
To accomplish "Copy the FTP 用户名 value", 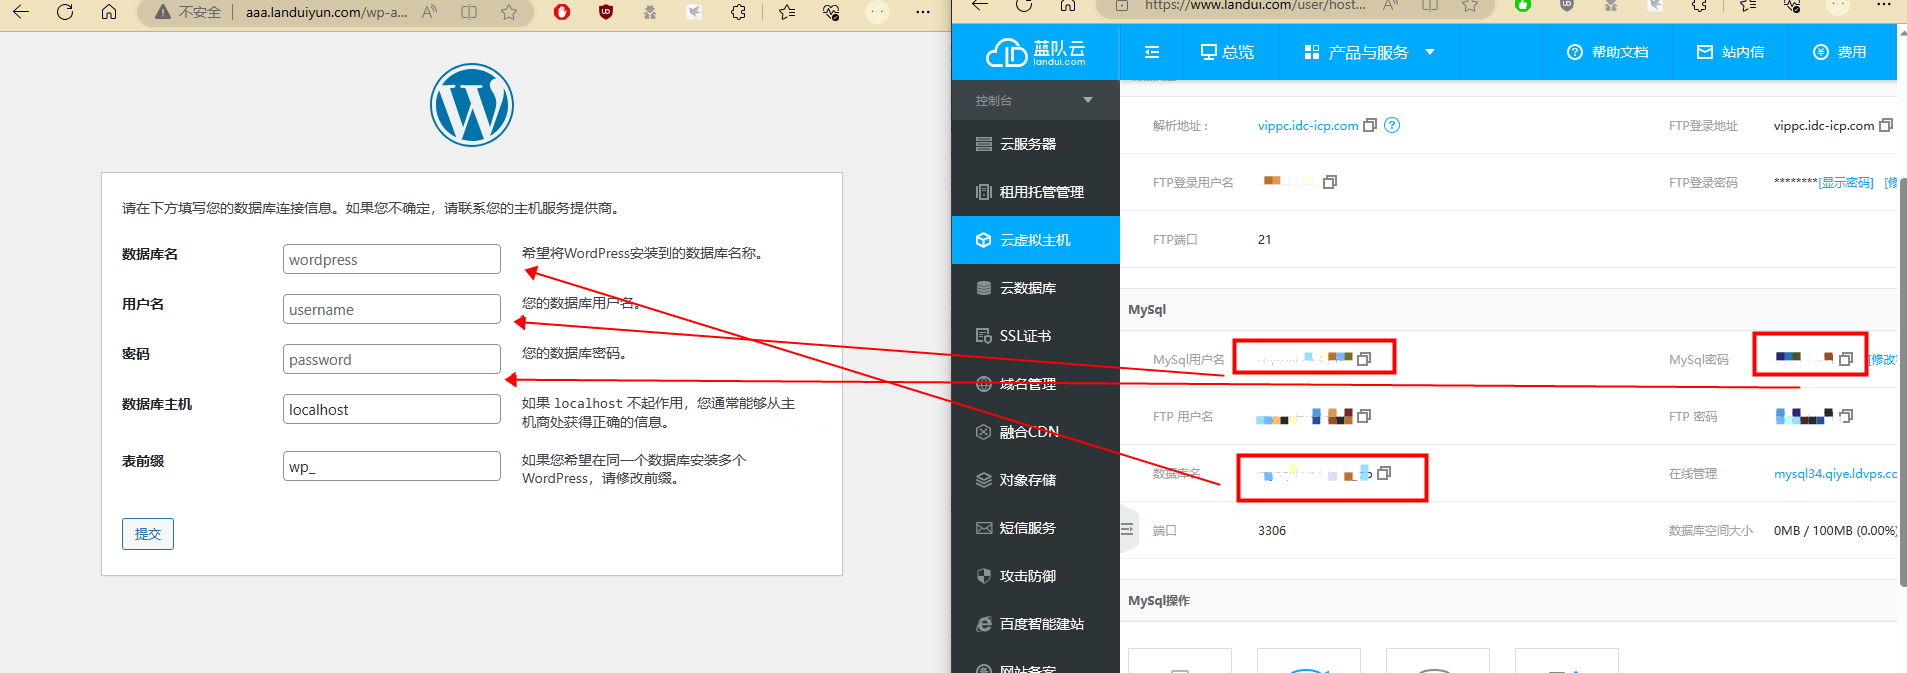I will (x=1364, y=416).
